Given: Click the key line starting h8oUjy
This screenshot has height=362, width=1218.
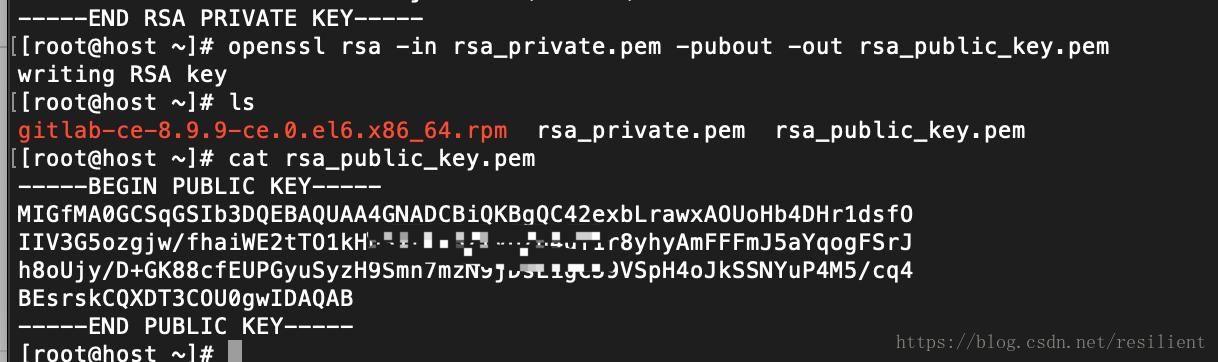Looking at the screenshot, I should (x=465, y=270).
